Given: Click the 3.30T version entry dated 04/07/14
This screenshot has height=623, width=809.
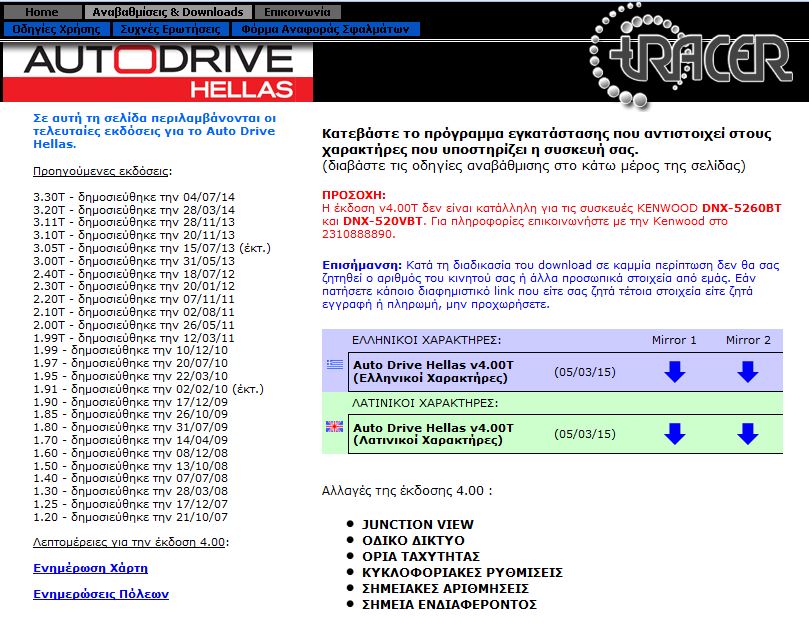Looking at the screenshot, I should coord(134,197).
